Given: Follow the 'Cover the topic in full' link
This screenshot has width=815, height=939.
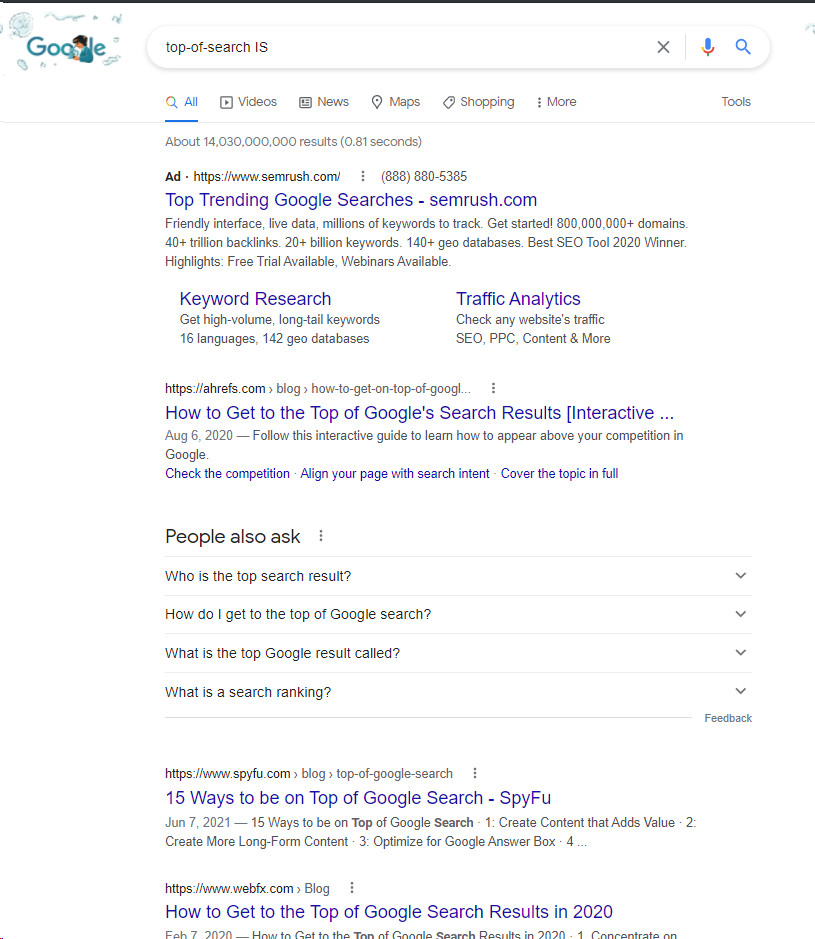Looking at the screenshot, I should pyautogui.click(x=559, y=474).
